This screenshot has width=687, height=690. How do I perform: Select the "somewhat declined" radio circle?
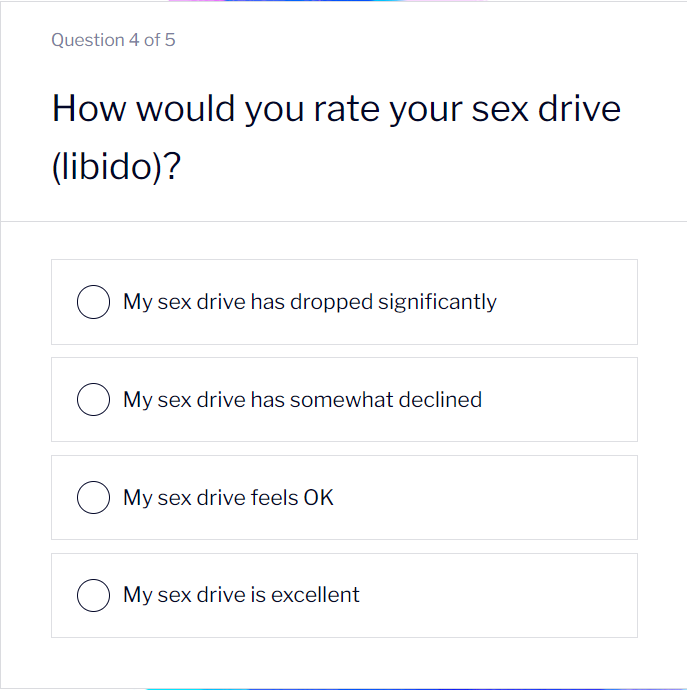coord(93,400)
